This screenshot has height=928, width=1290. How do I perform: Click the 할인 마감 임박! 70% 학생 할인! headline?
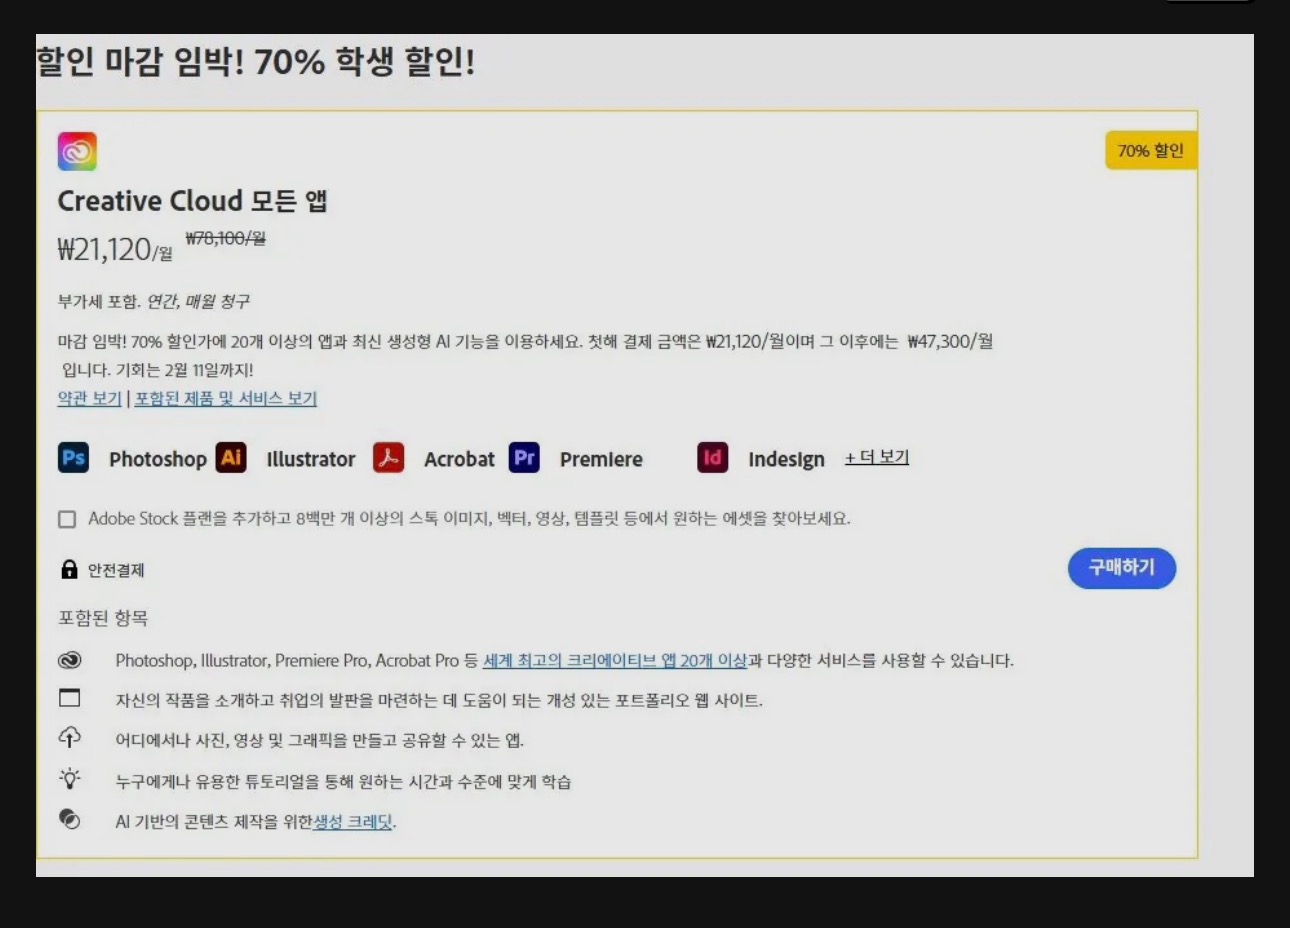point(256,62)
